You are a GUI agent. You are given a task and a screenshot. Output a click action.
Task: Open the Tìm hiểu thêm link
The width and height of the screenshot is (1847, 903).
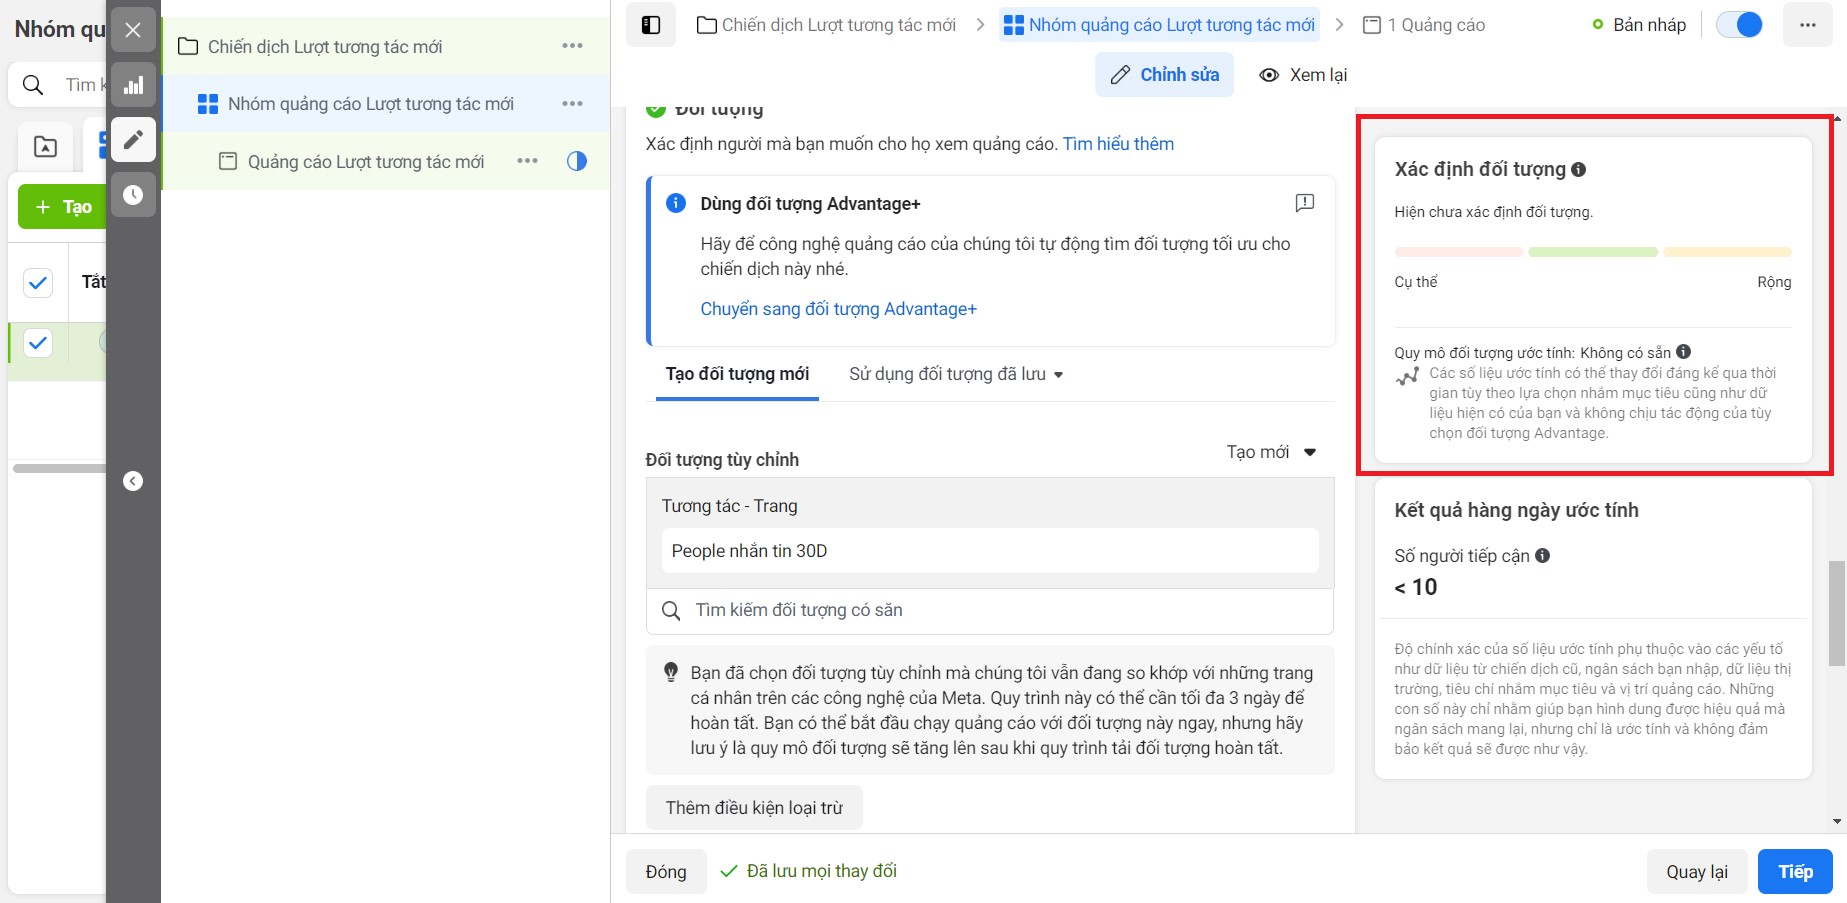click(x=1118, y=144)
